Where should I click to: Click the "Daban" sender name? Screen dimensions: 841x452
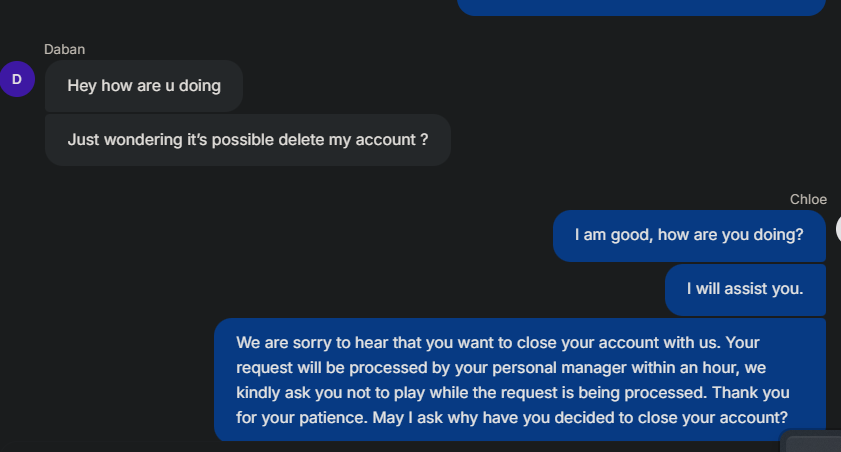(x=64, y=49)
